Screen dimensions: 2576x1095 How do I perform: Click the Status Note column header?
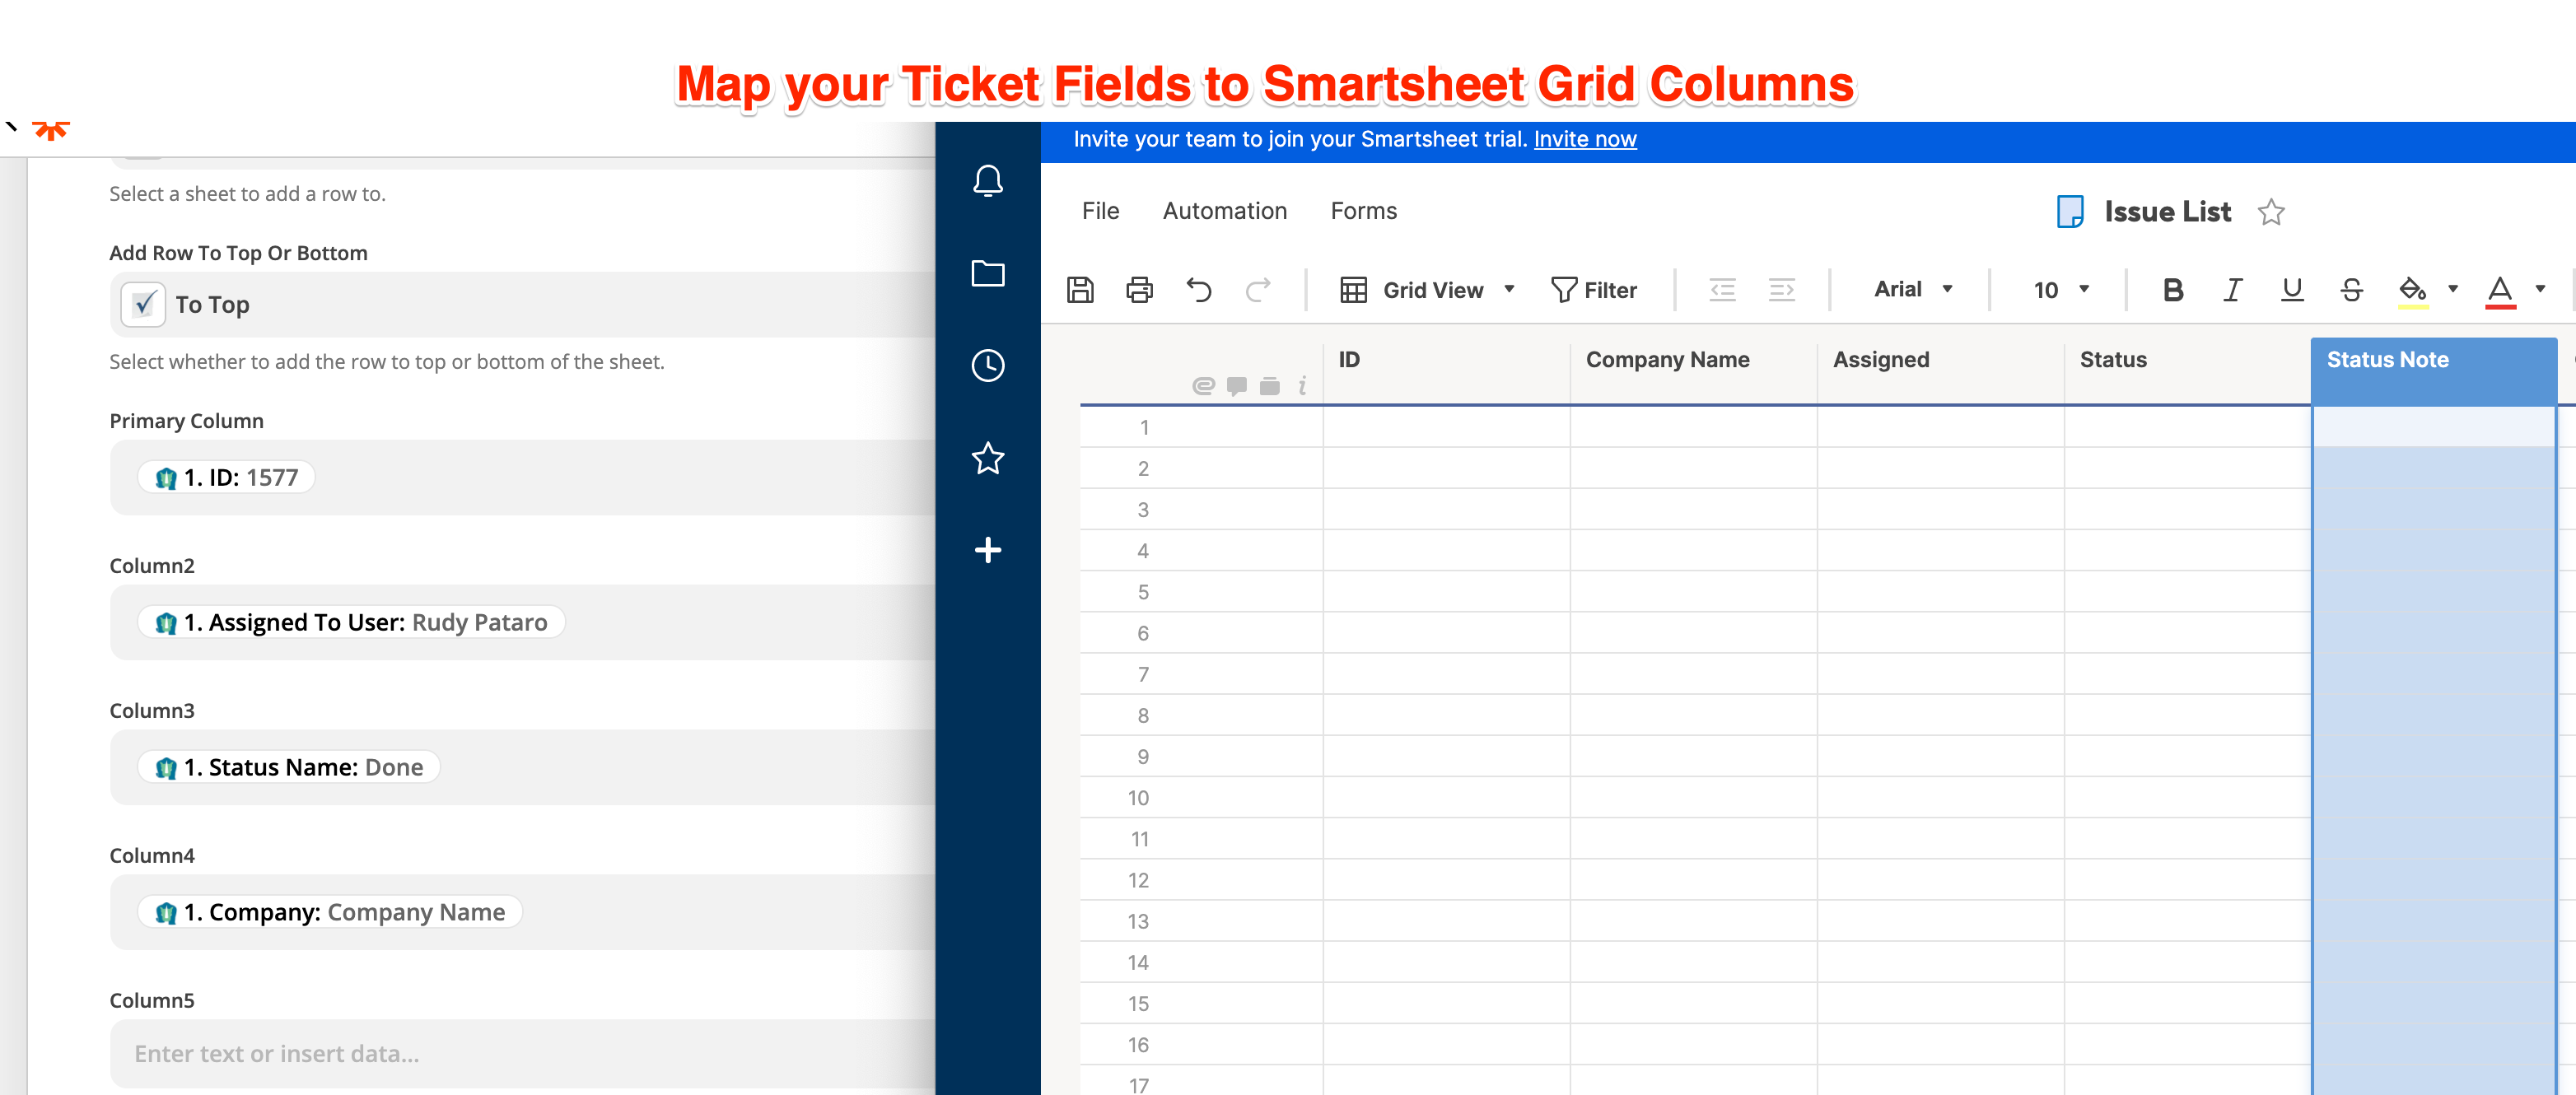pyautogui.click(x=2434, y=371)
